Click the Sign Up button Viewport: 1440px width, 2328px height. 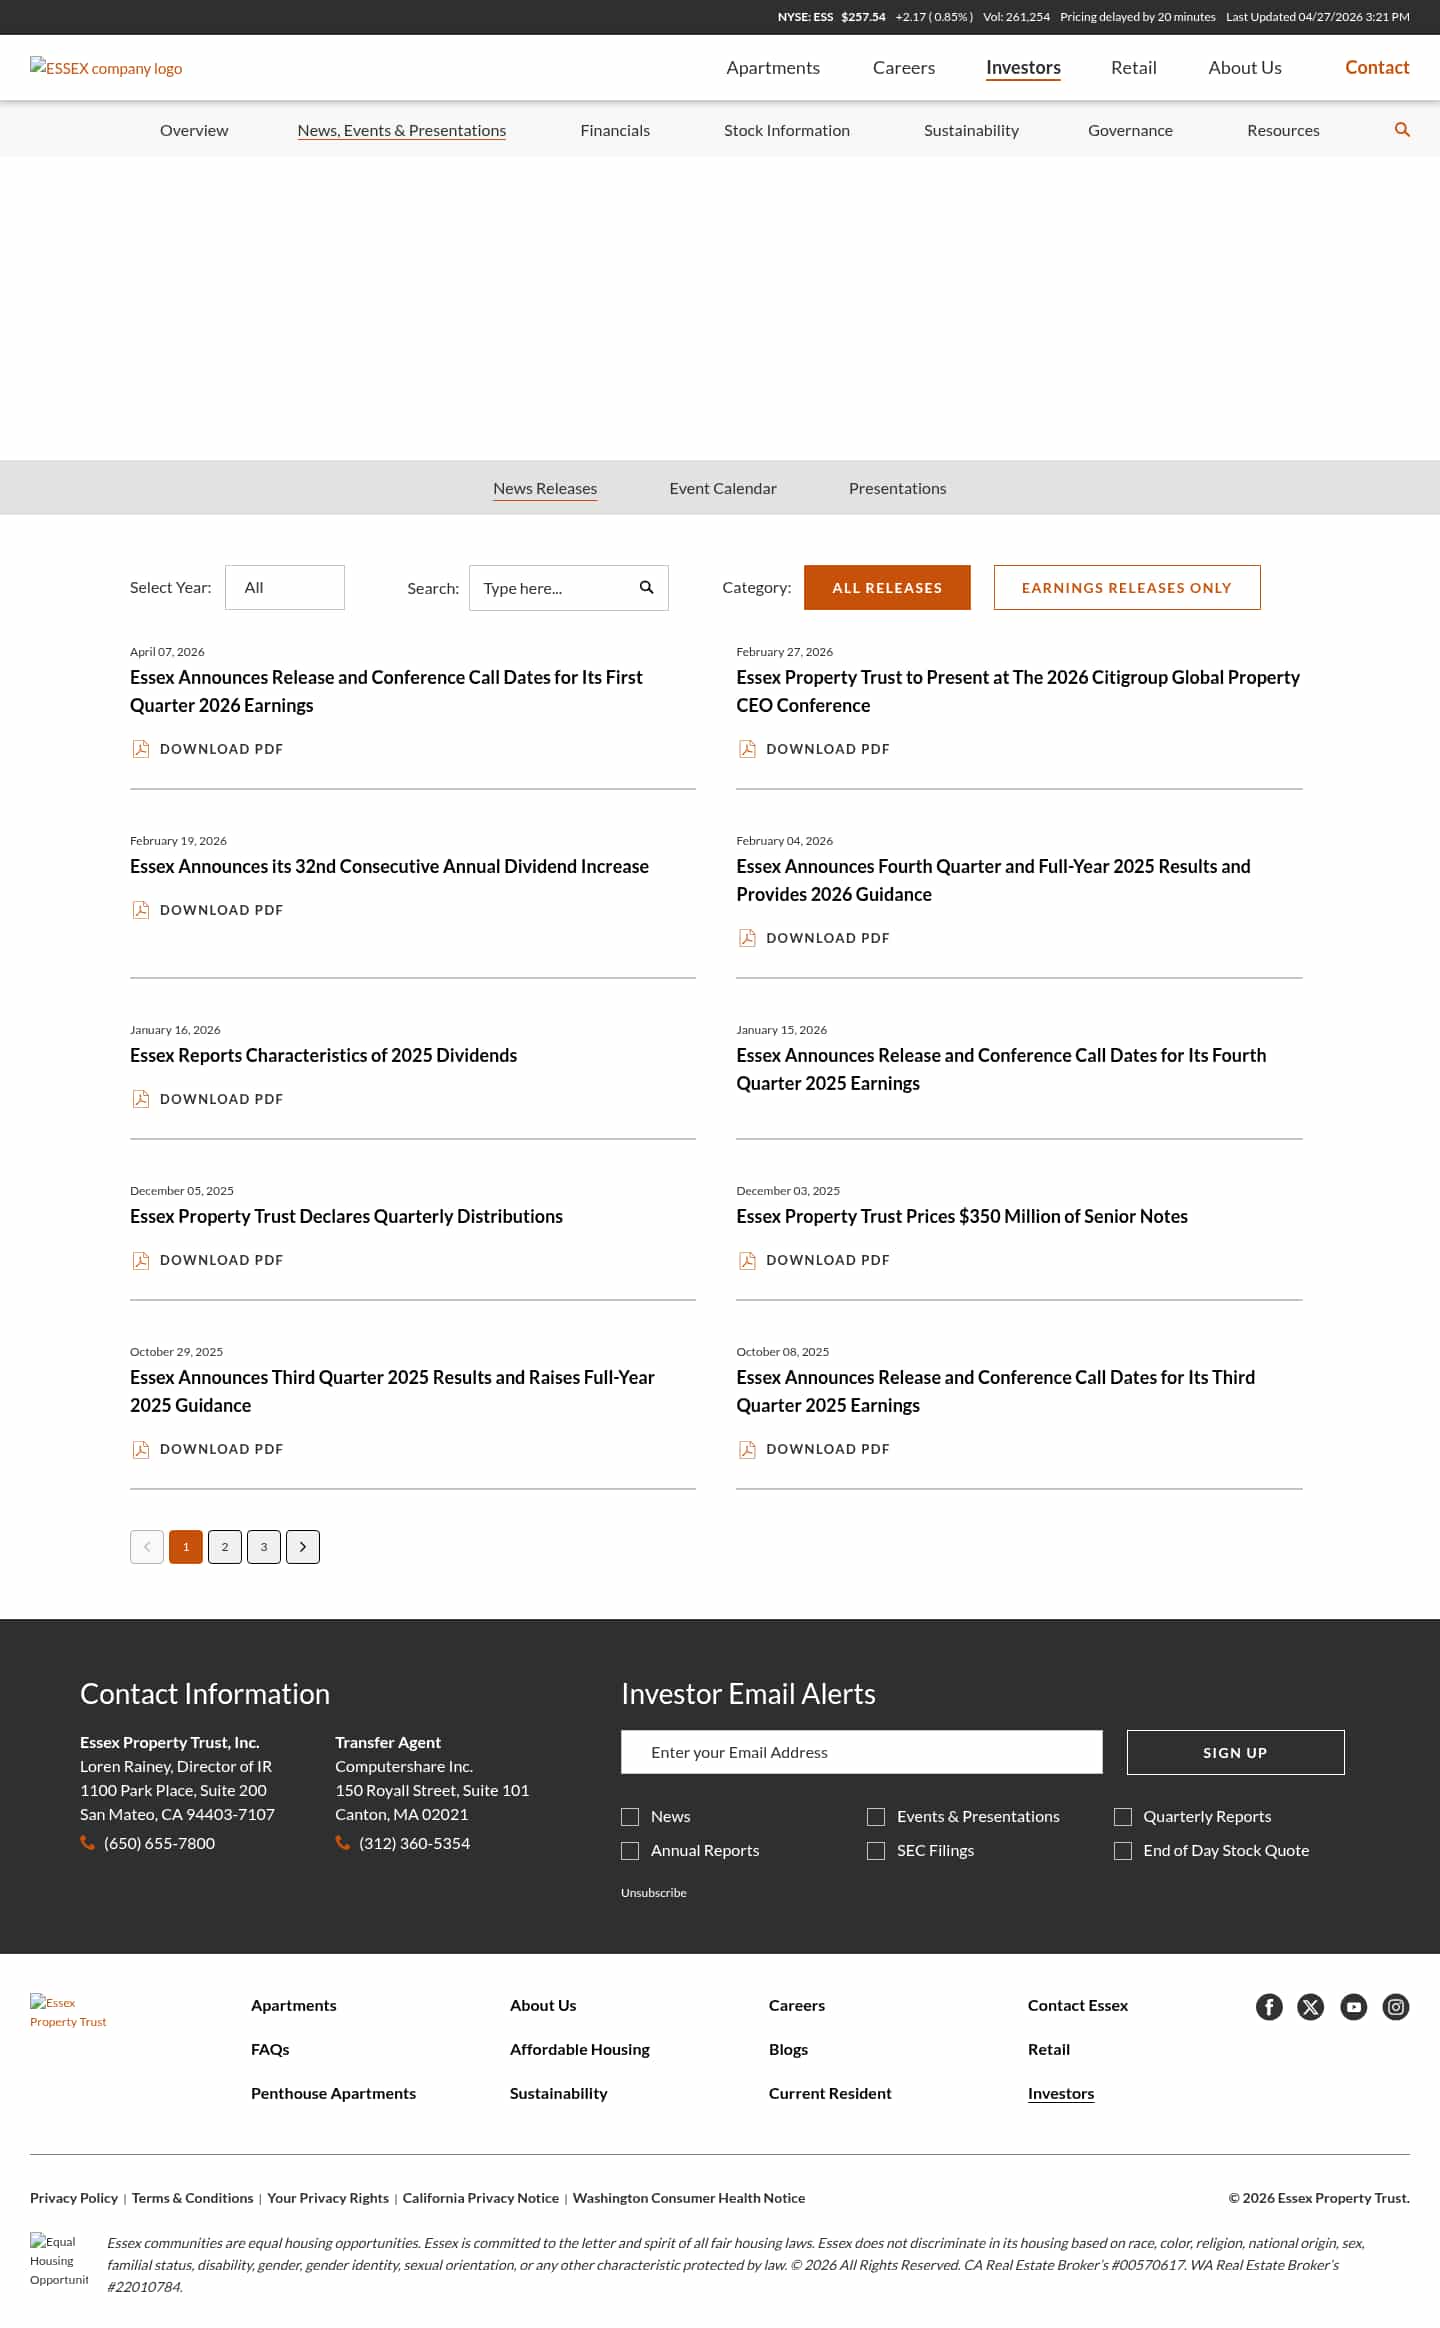tap(1235, 1753)
